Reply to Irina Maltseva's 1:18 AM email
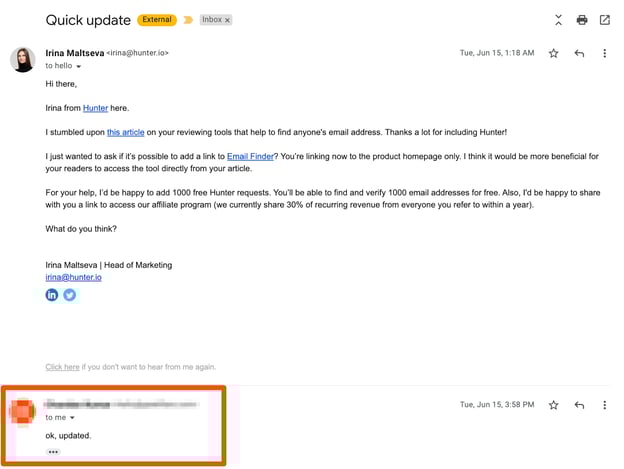 click(x=579, y=54)
